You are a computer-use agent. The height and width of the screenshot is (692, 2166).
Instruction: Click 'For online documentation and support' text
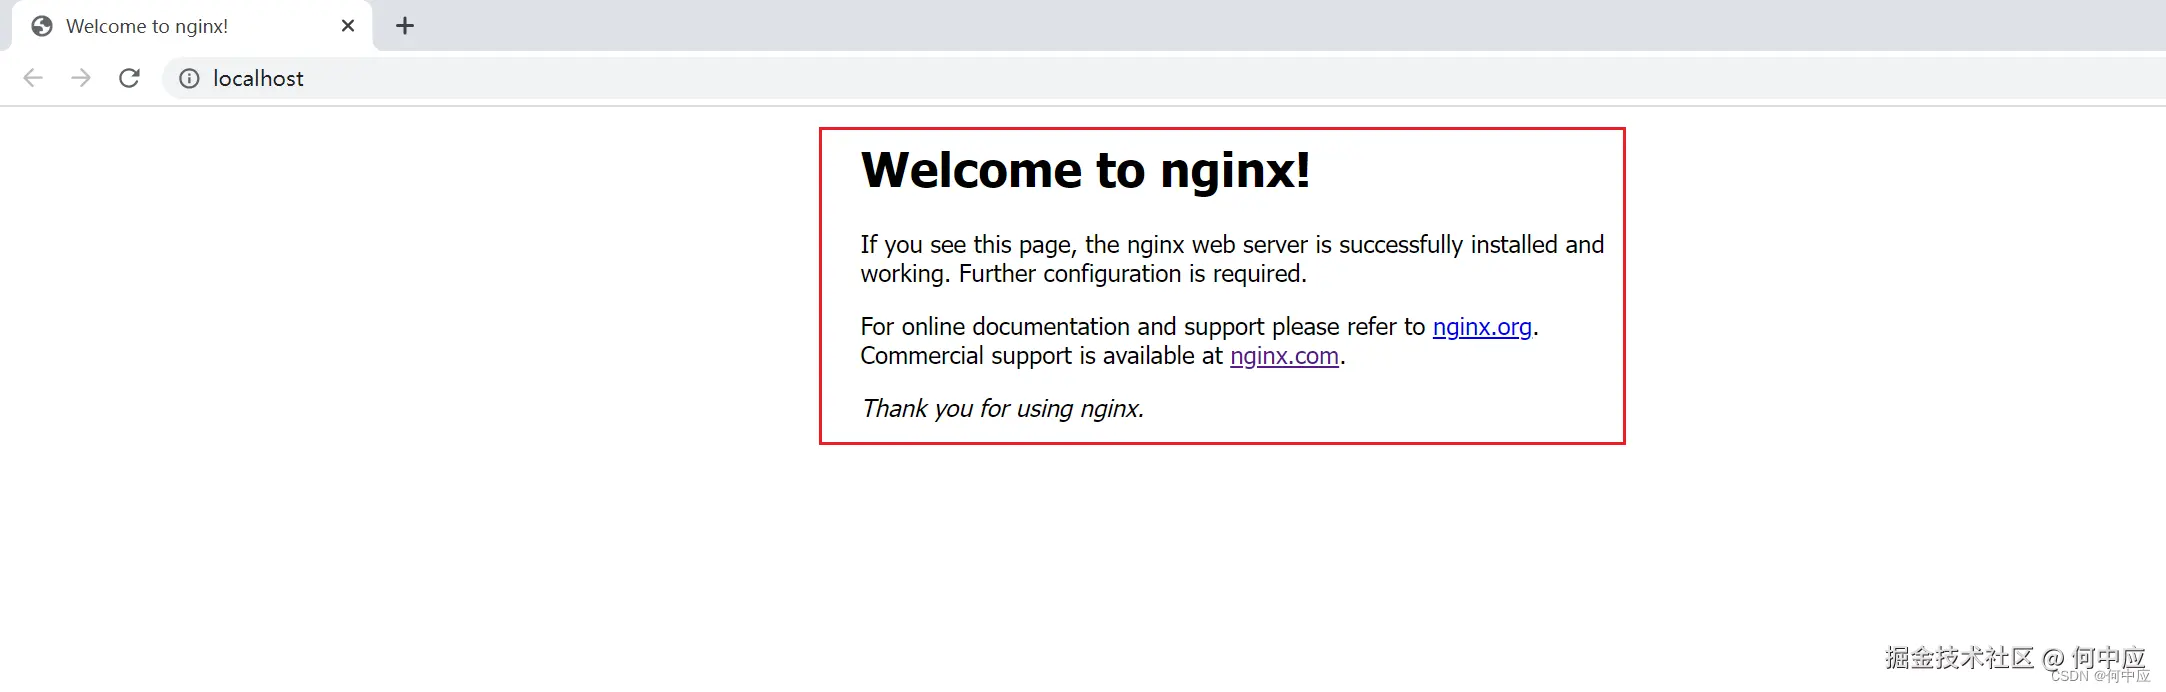[x=1062, y=327]
